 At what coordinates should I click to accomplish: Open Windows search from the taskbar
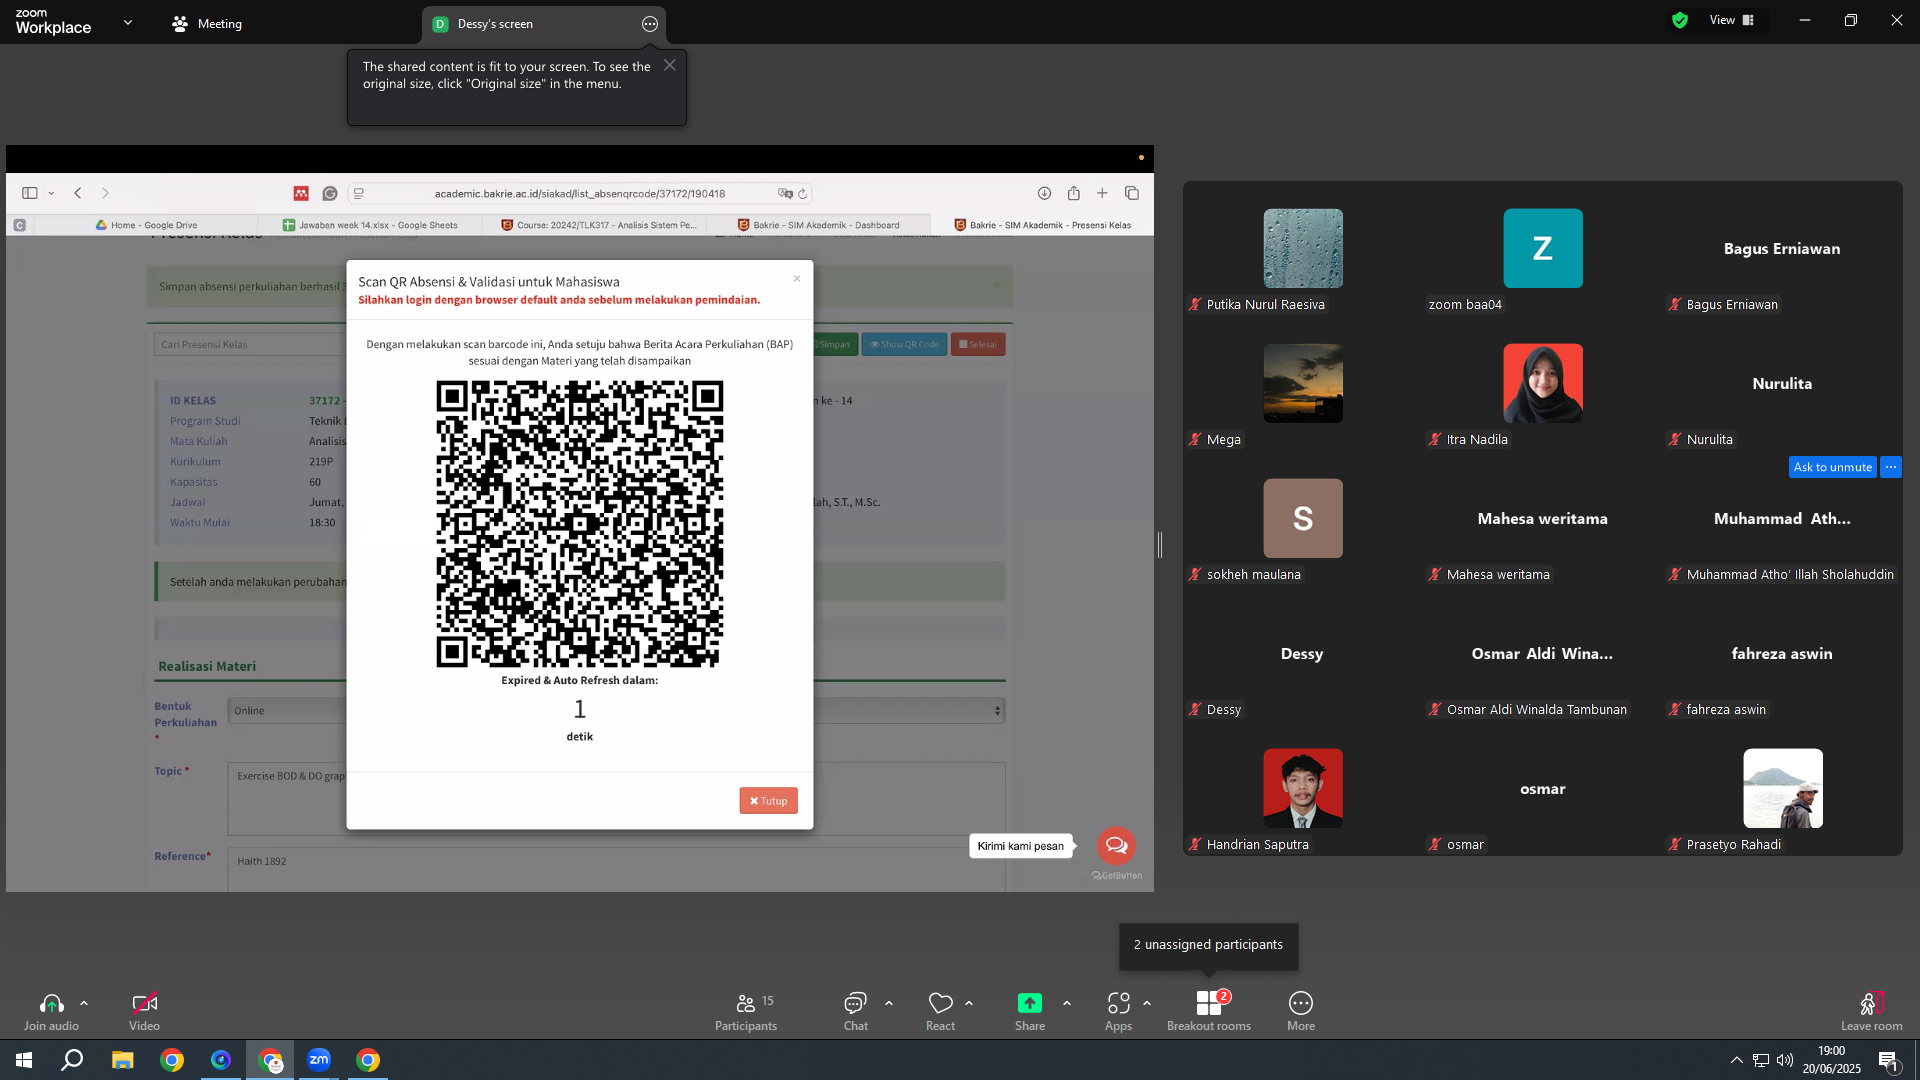click(x=72, y=1060)
